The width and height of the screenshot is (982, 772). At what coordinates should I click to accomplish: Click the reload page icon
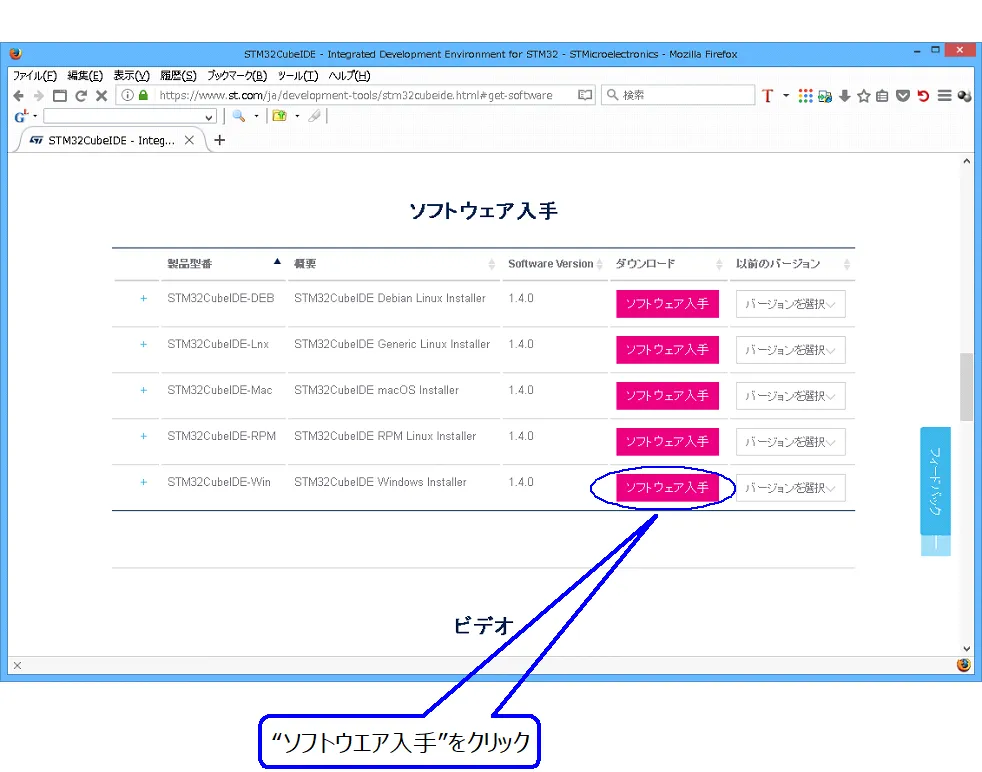tap(80, 96)
